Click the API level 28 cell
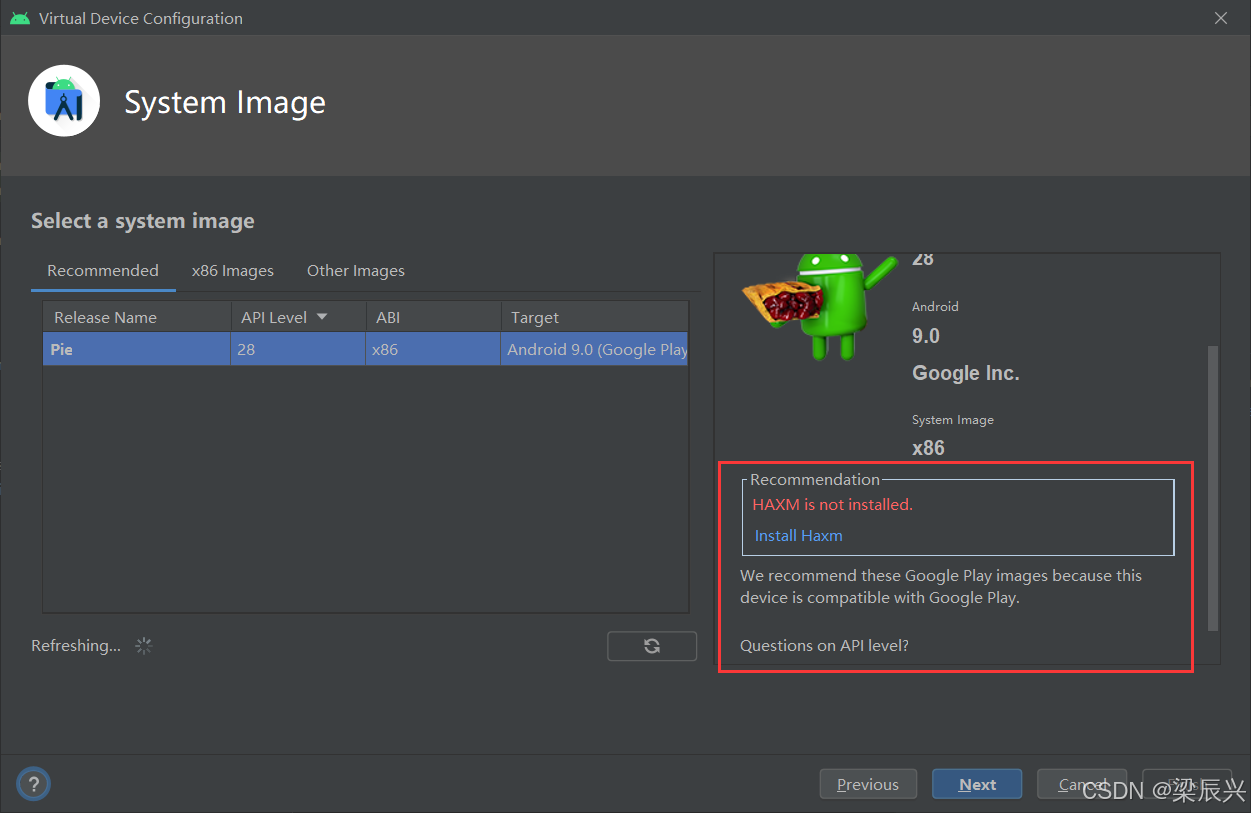This screenshot has width=1251, height=813. [298, 349]
